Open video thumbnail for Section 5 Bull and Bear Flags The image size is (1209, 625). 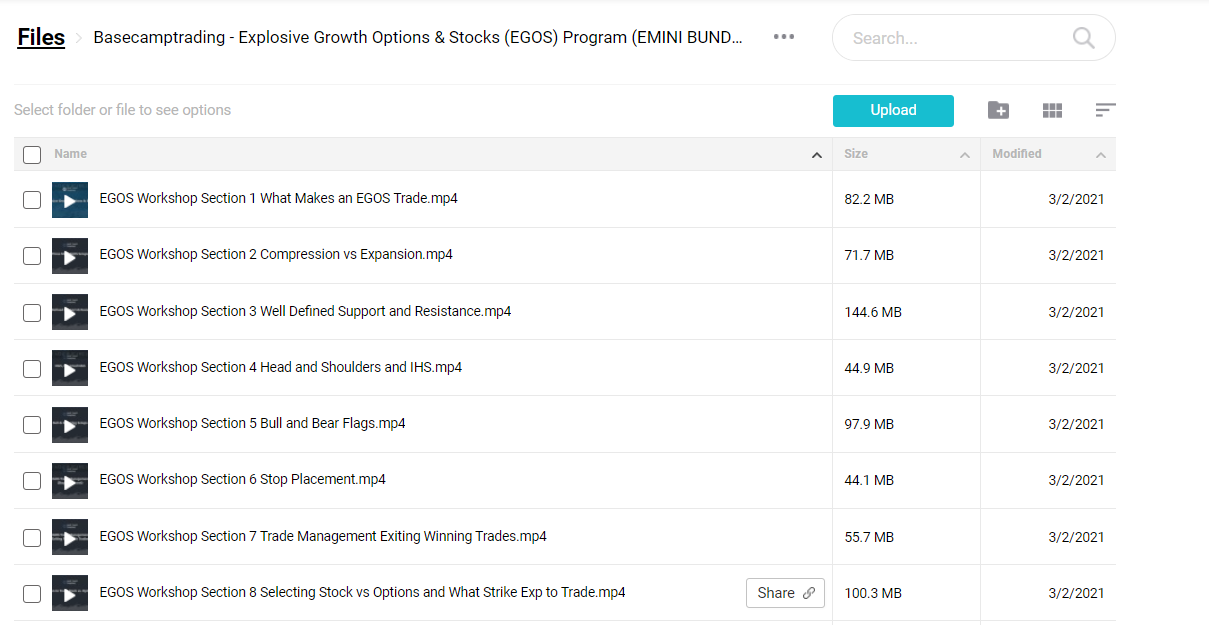70,424
